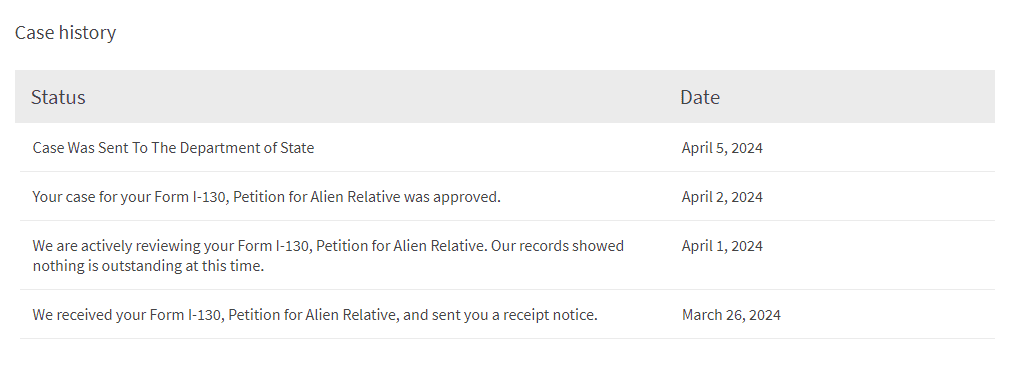Click the April 2, 2024 date

tap(722, 197)
